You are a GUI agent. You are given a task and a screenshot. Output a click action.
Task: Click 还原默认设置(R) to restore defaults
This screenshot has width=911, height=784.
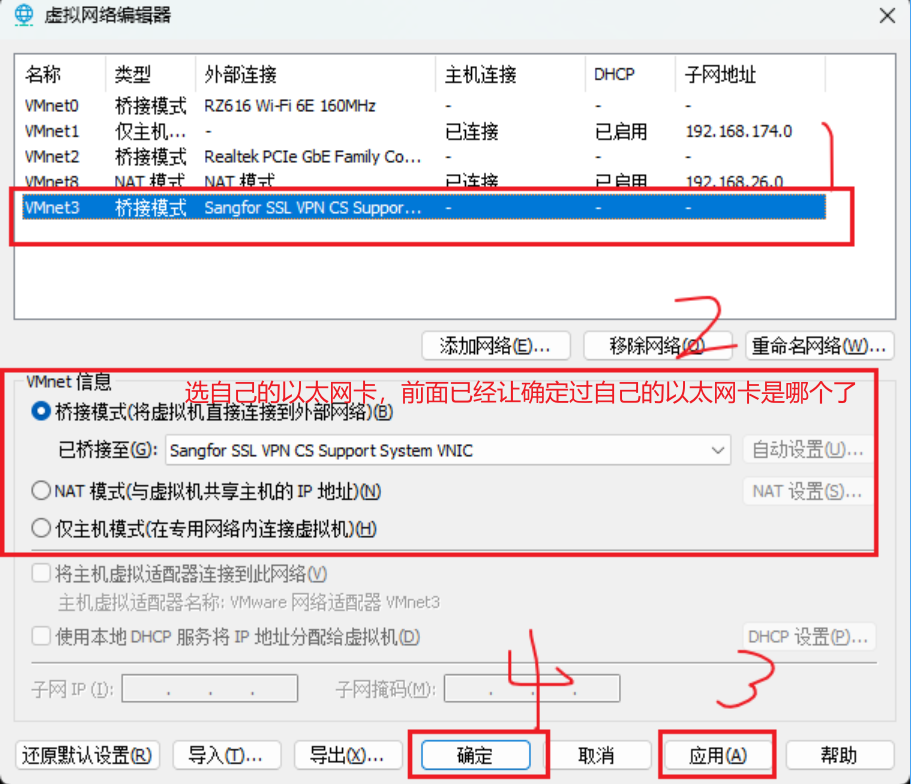(87, 755)
